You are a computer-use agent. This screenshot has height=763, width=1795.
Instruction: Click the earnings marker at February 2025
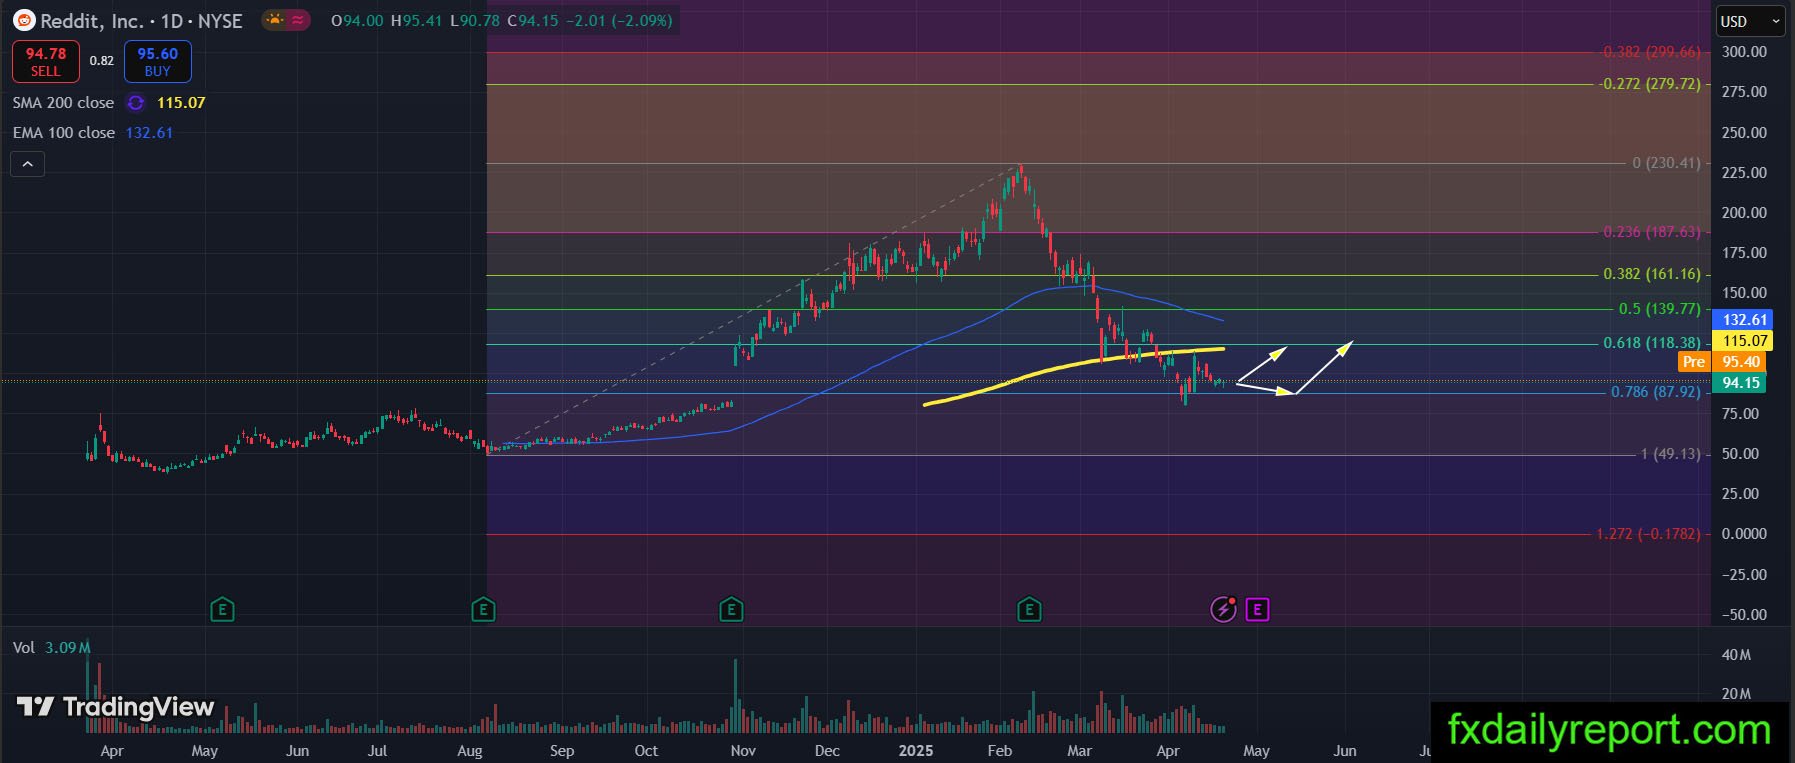(x=1029, y=609)
